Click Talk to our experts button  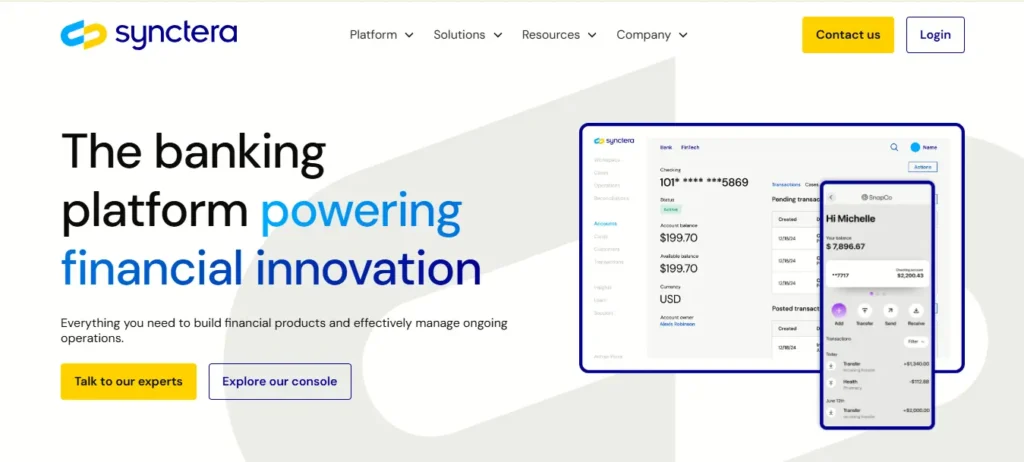pyautogui.click(x=128, y=381)
